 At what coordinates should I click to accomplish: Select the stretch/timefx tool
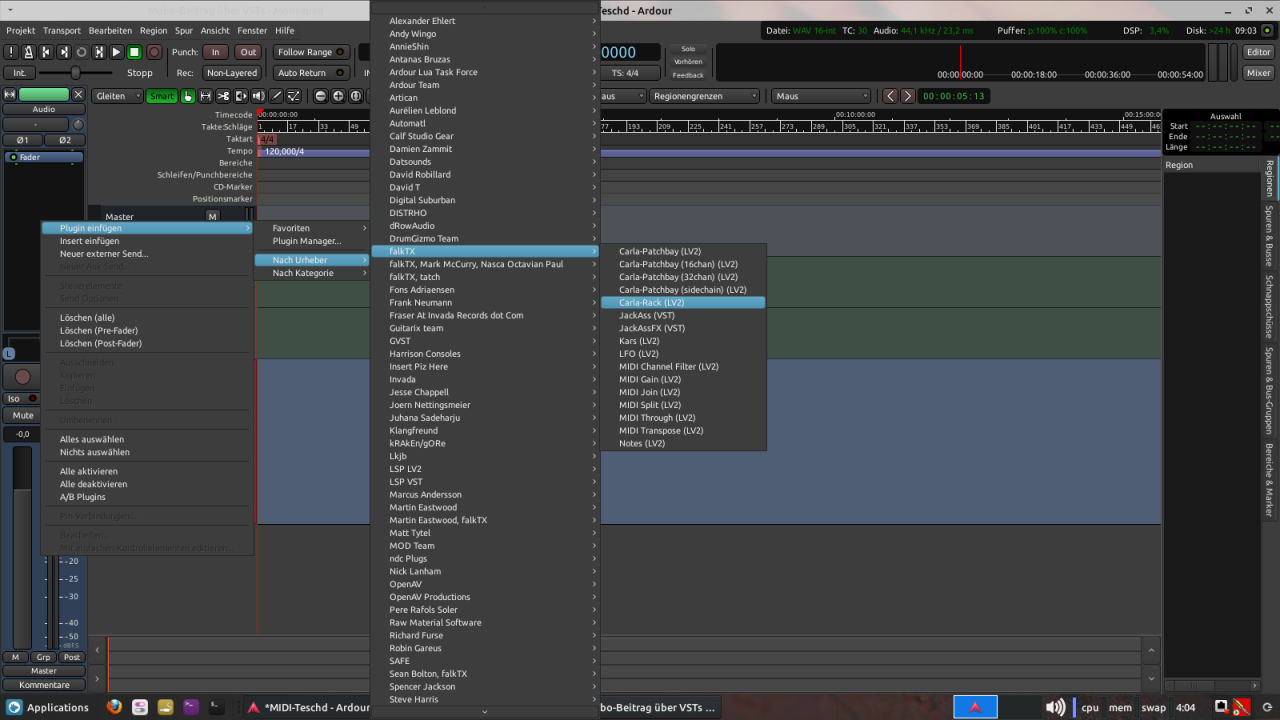point(241,96)
